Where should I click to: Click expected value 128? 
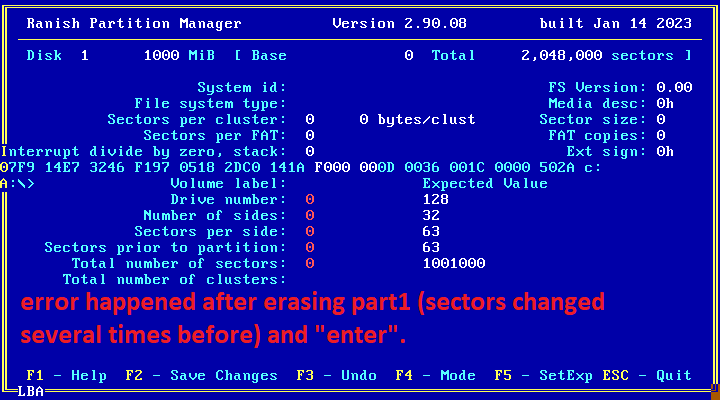click(x=435, y=200)
